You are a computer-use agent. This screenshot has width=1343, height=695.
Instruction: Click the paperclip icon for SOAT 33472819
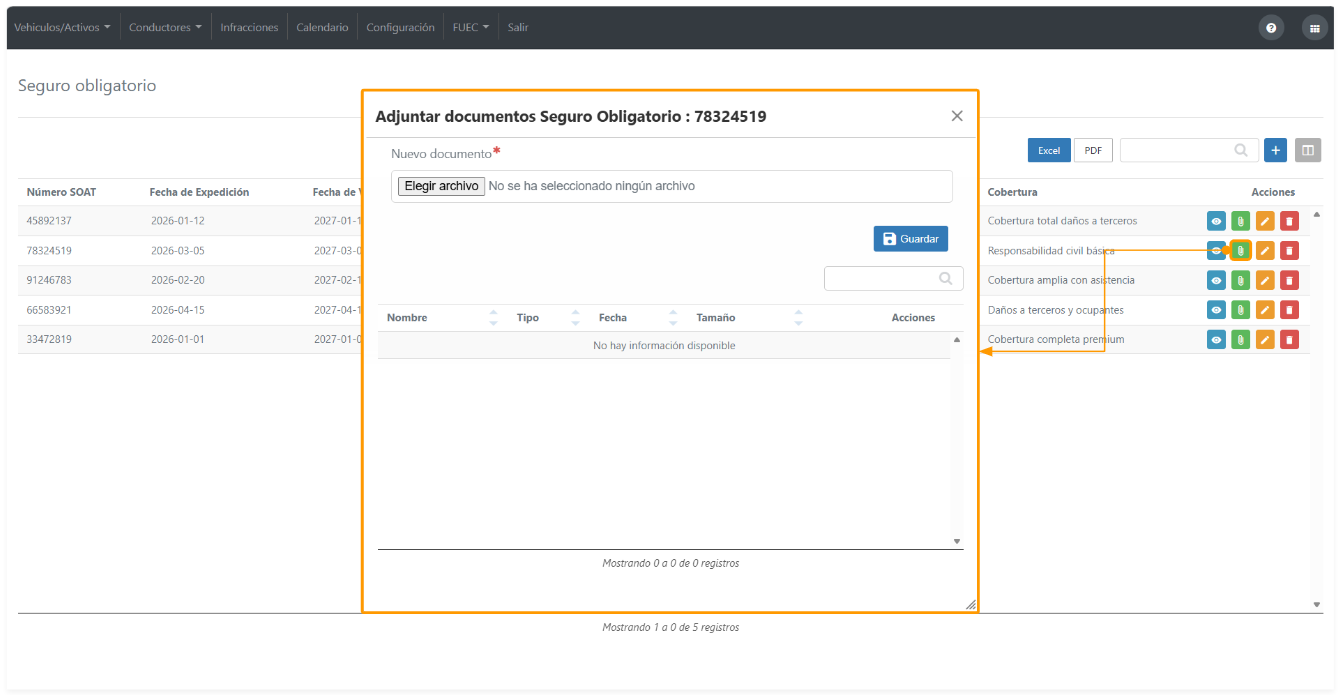(1241, 340)
